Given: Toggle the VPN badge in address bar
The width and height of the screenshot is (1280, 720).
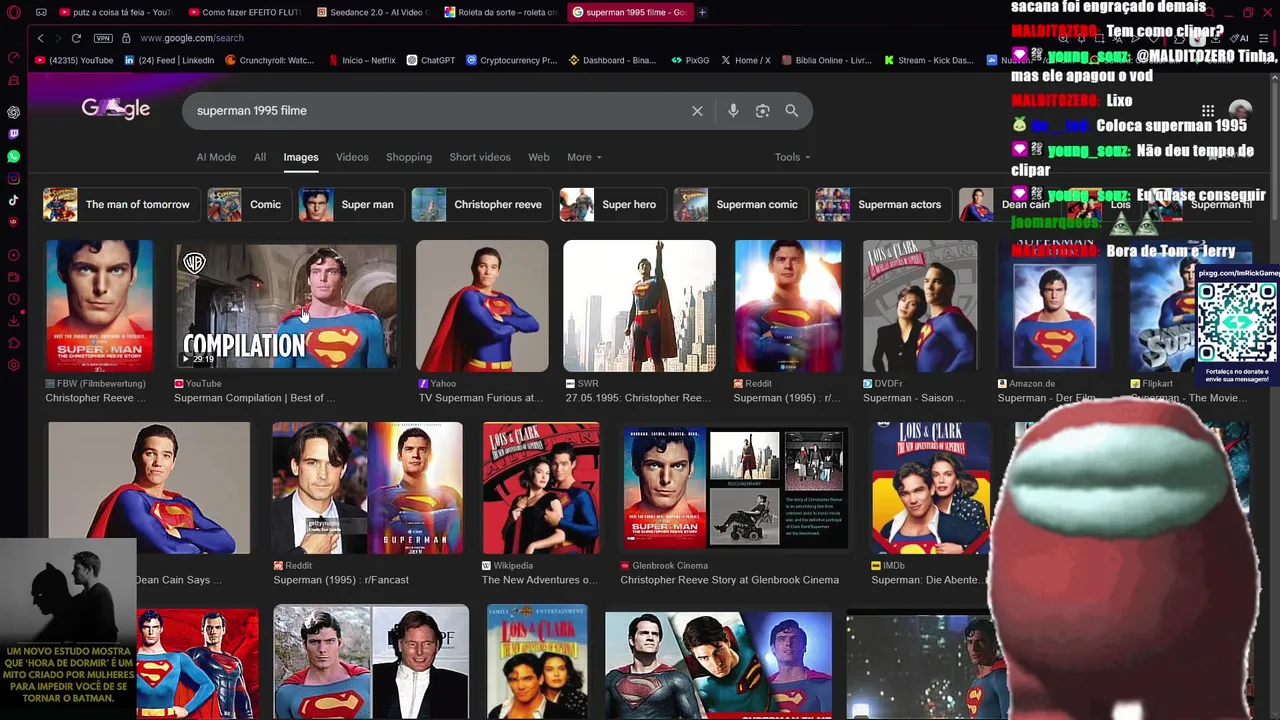Looking at the screenshot, I should pos(103,38).
